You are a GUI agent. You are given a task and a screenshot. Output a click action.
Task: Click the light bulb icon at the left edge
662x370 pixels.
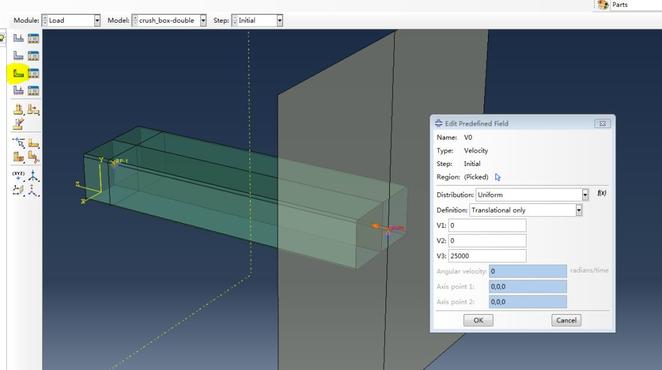[x=2, y=38]
